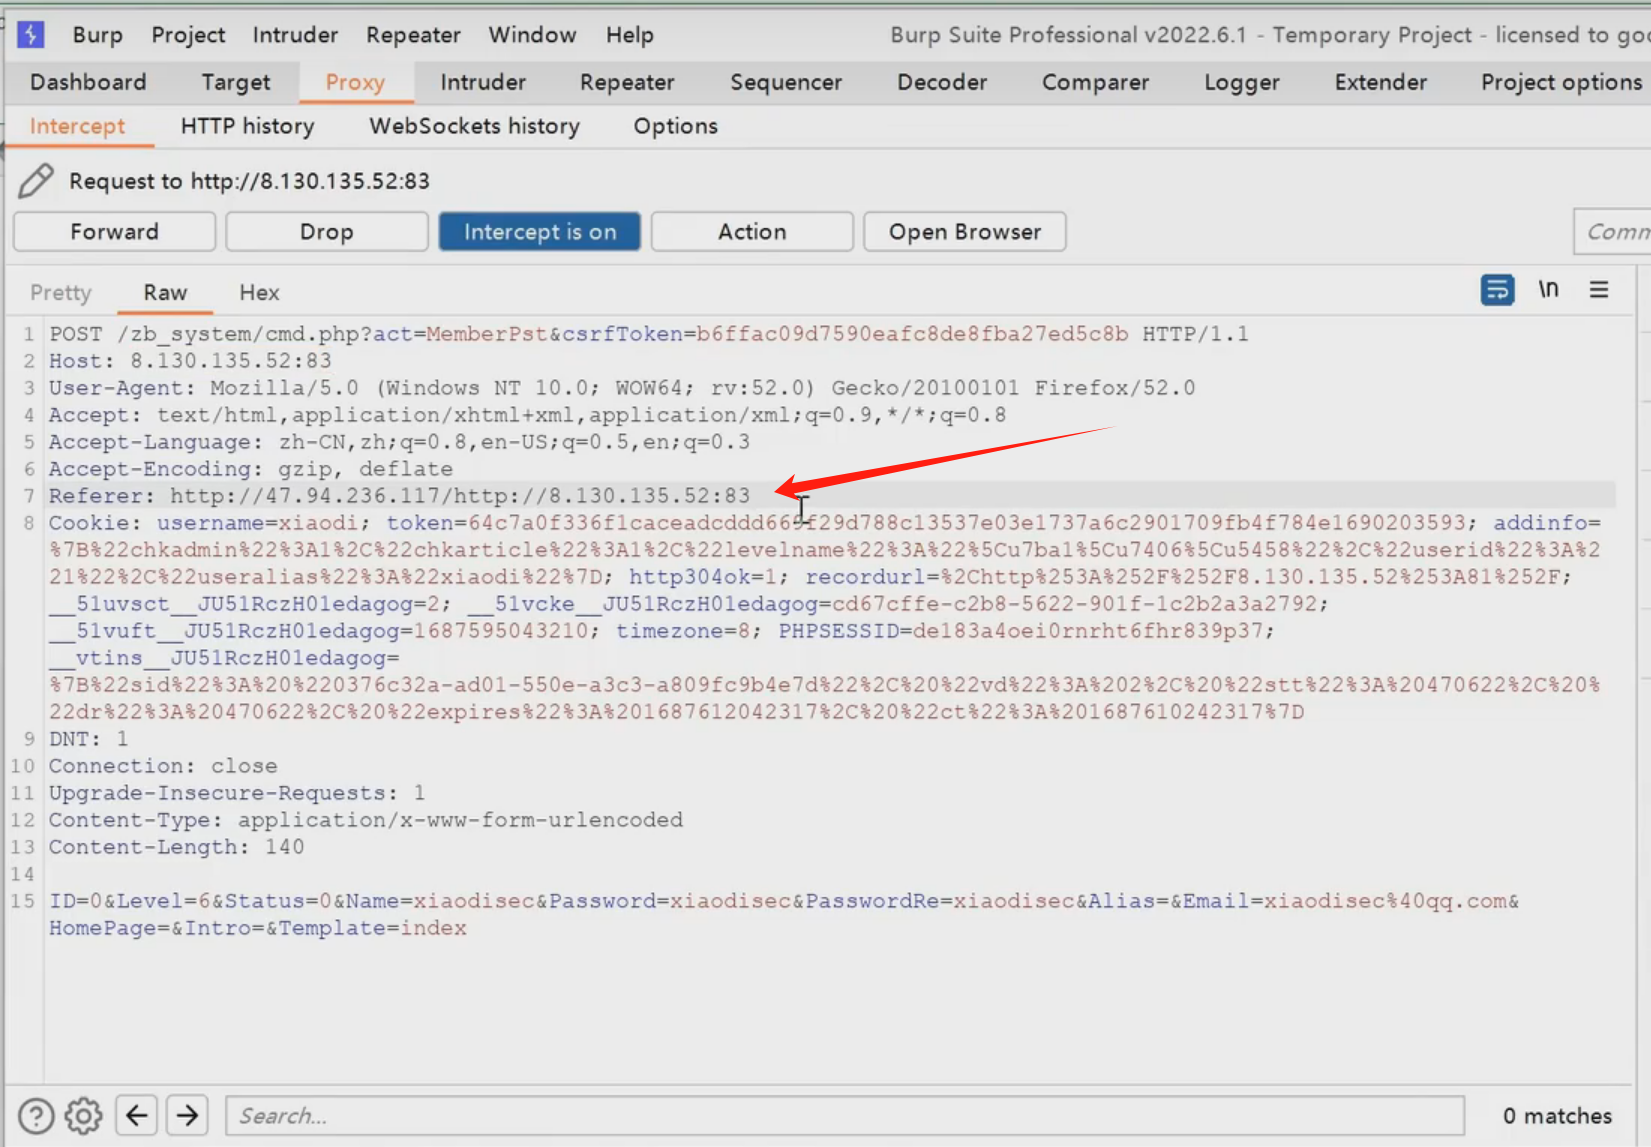The height and width of the screenshot is (1147, 1651).
Task: Click the Content-Type header line
Action: (x=366, y=820)
